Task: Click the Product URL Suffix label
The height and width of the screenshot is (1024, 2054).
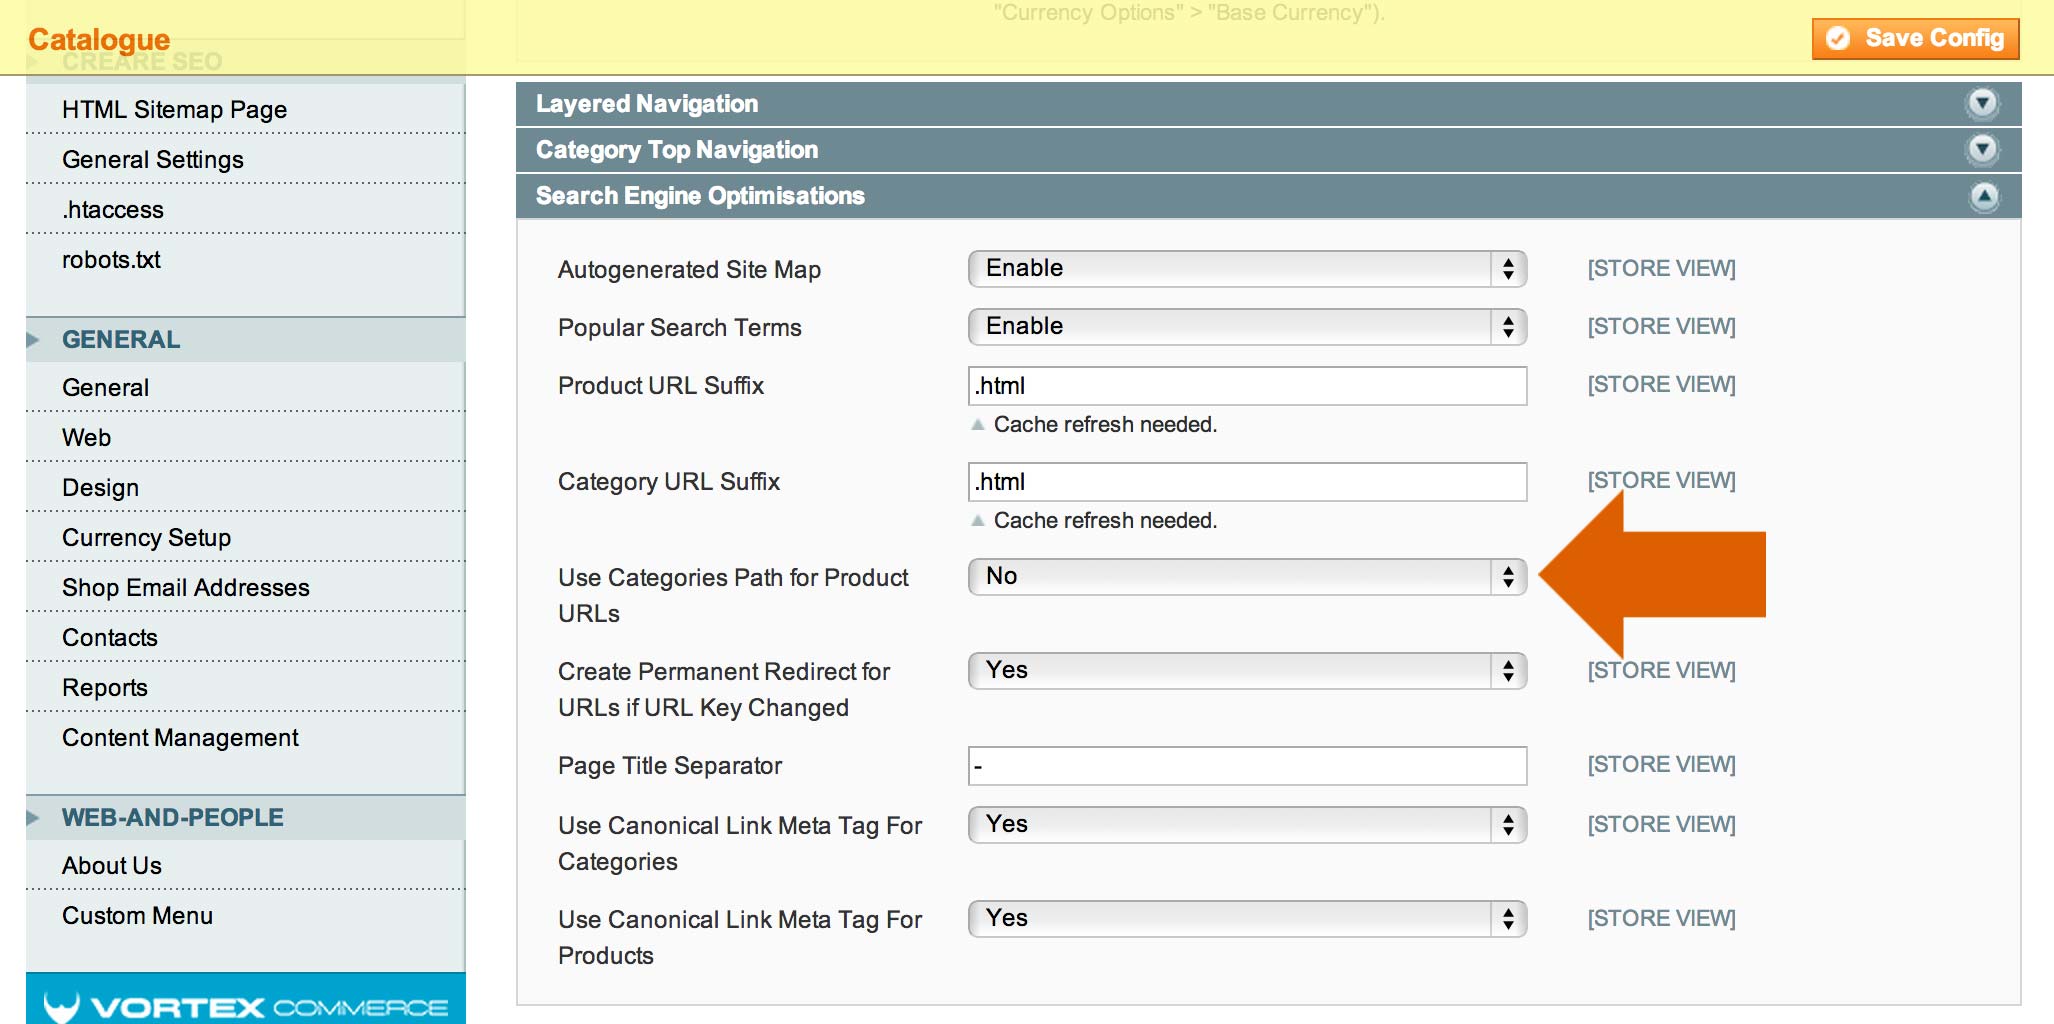Action: coord(661,386)
